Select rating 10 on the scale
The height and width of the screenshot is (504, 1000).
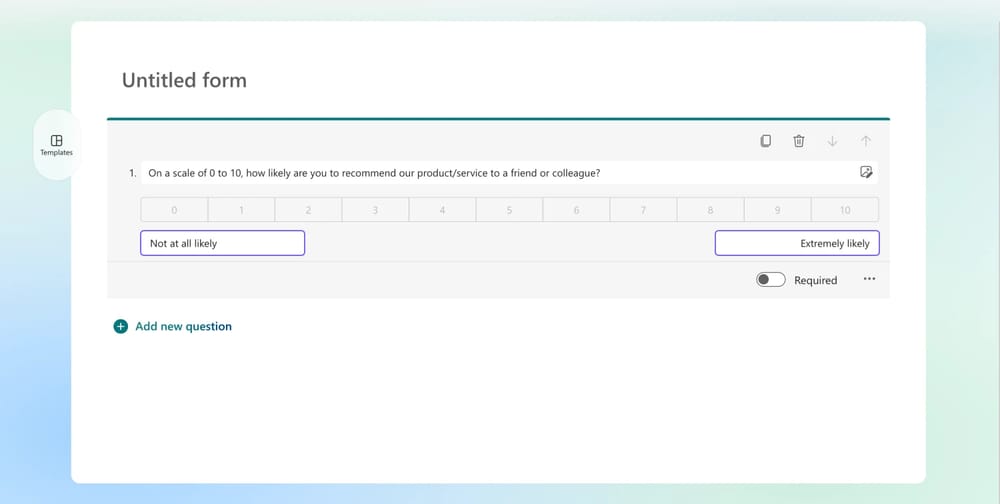845,210
